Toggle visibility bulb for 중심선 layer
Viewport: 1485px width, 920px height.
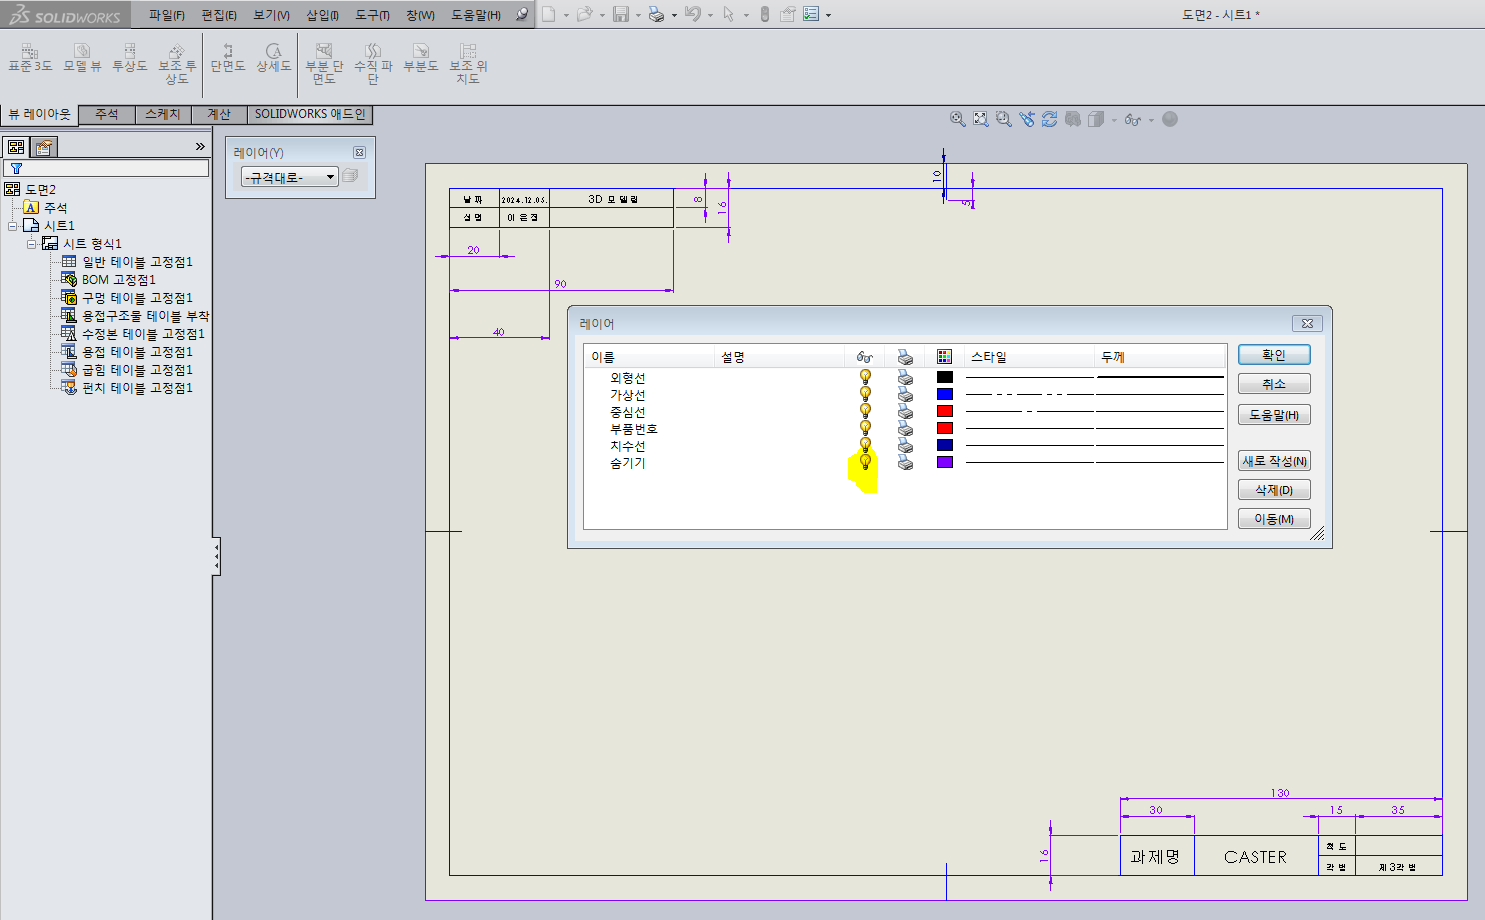coord(865,411)
